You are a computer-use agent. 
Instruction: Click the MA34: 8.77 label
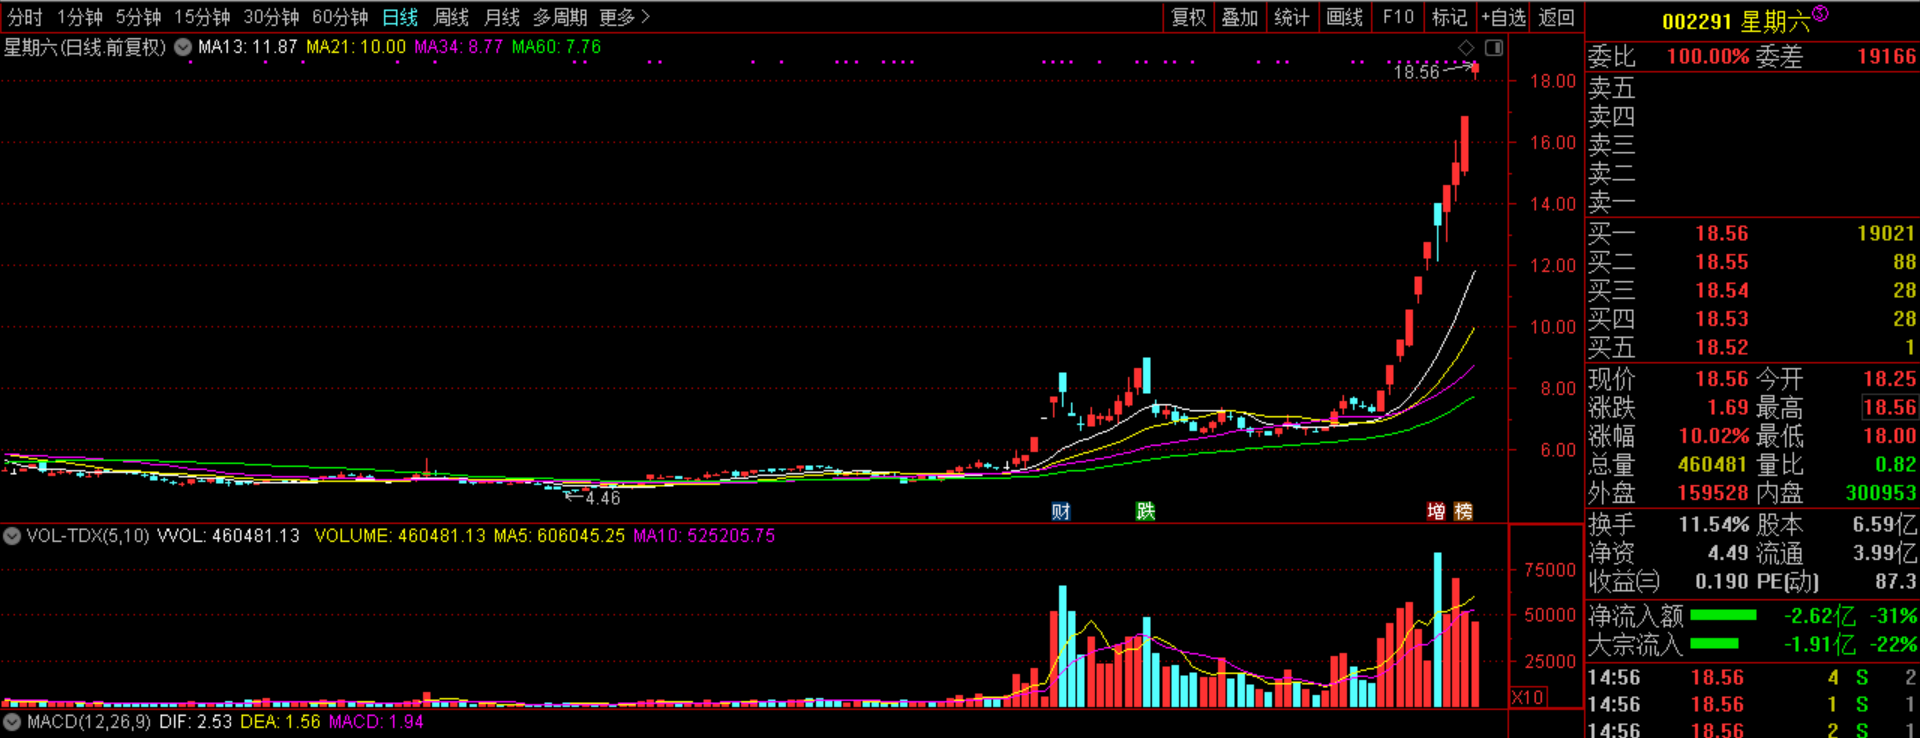(459, 47)
